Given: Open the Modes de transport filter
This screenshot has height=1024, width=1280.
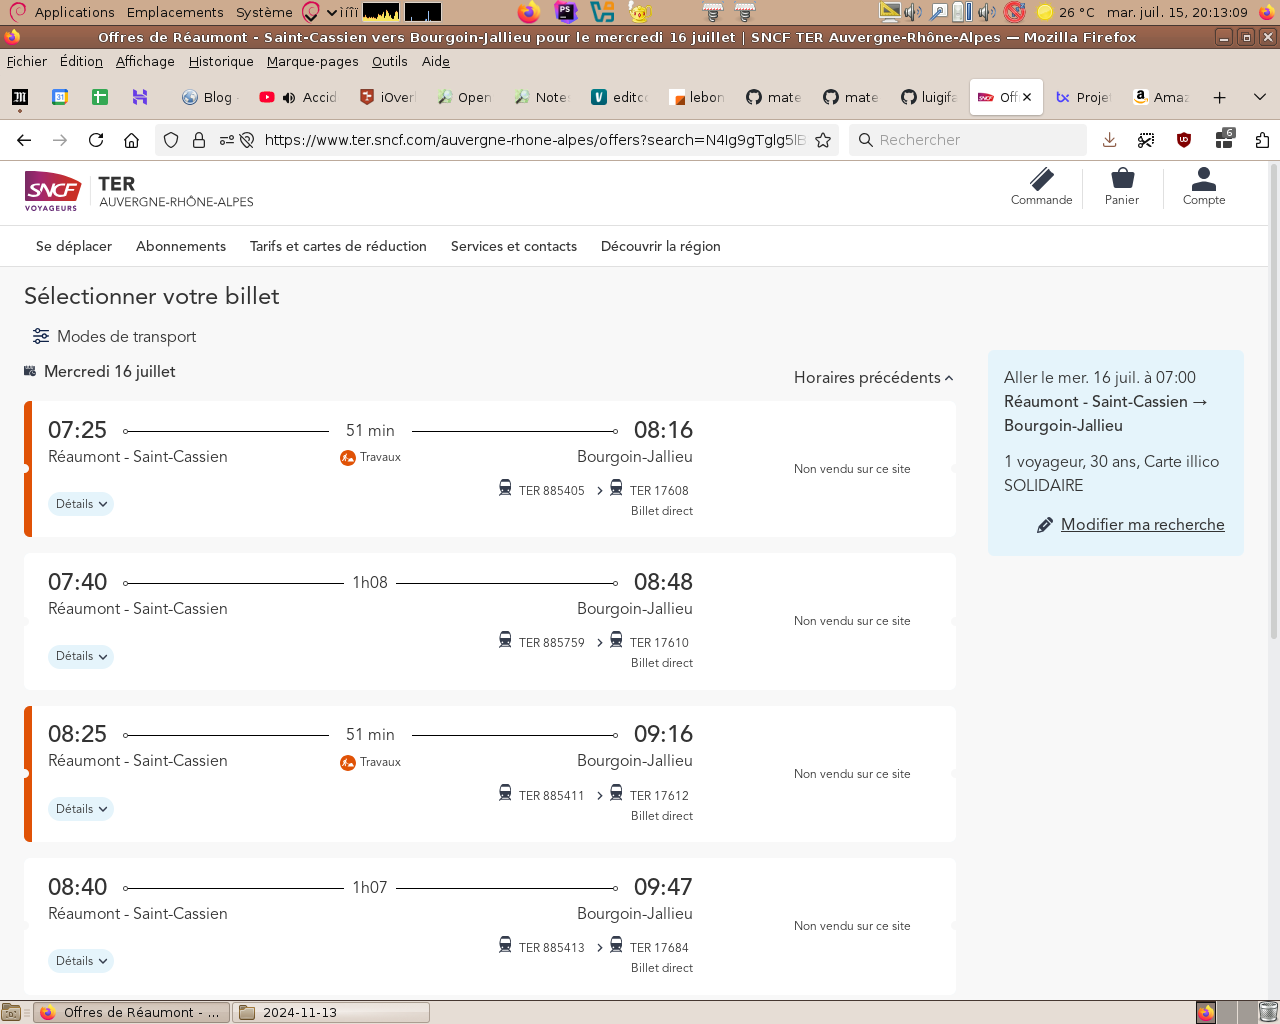Looking at the screenshot, I should [114, 336].
